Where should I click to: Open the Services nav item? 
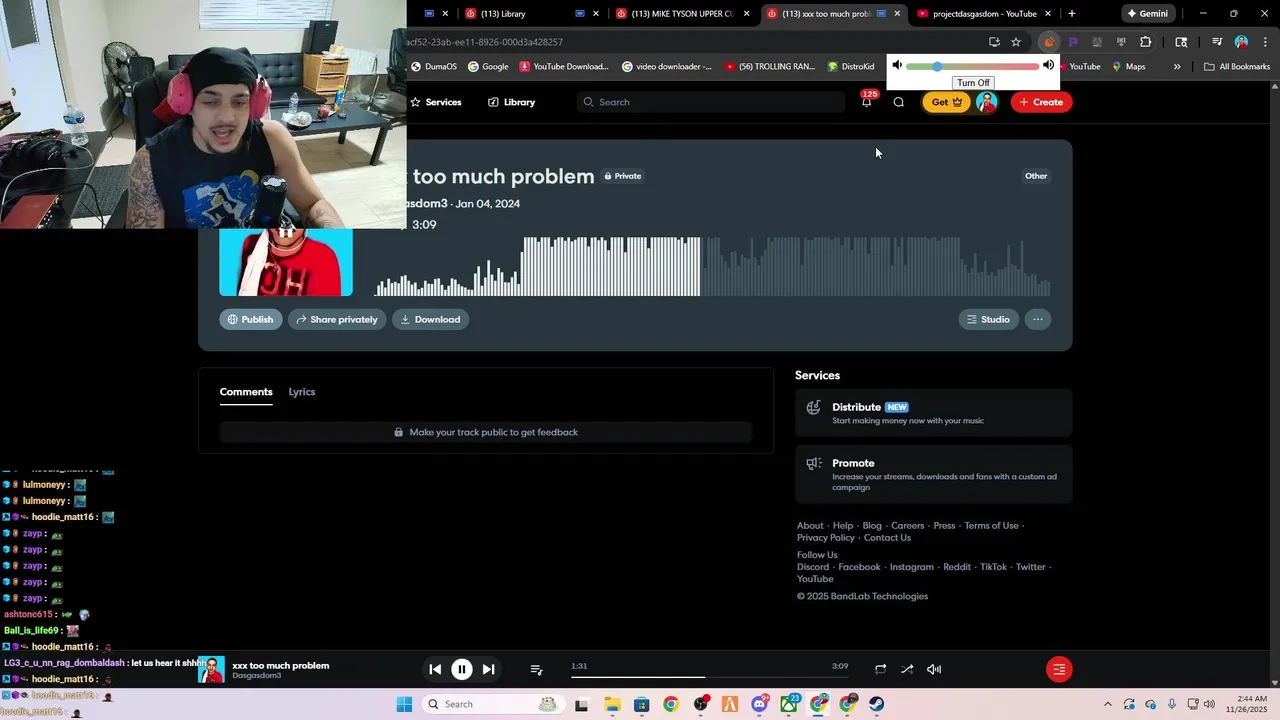pyautogui.click(x=436, y=102)
